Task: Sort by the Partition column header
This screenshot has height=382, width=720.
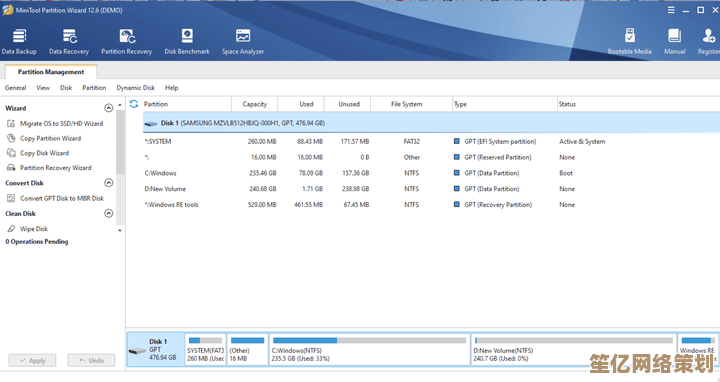Action: 186,104
